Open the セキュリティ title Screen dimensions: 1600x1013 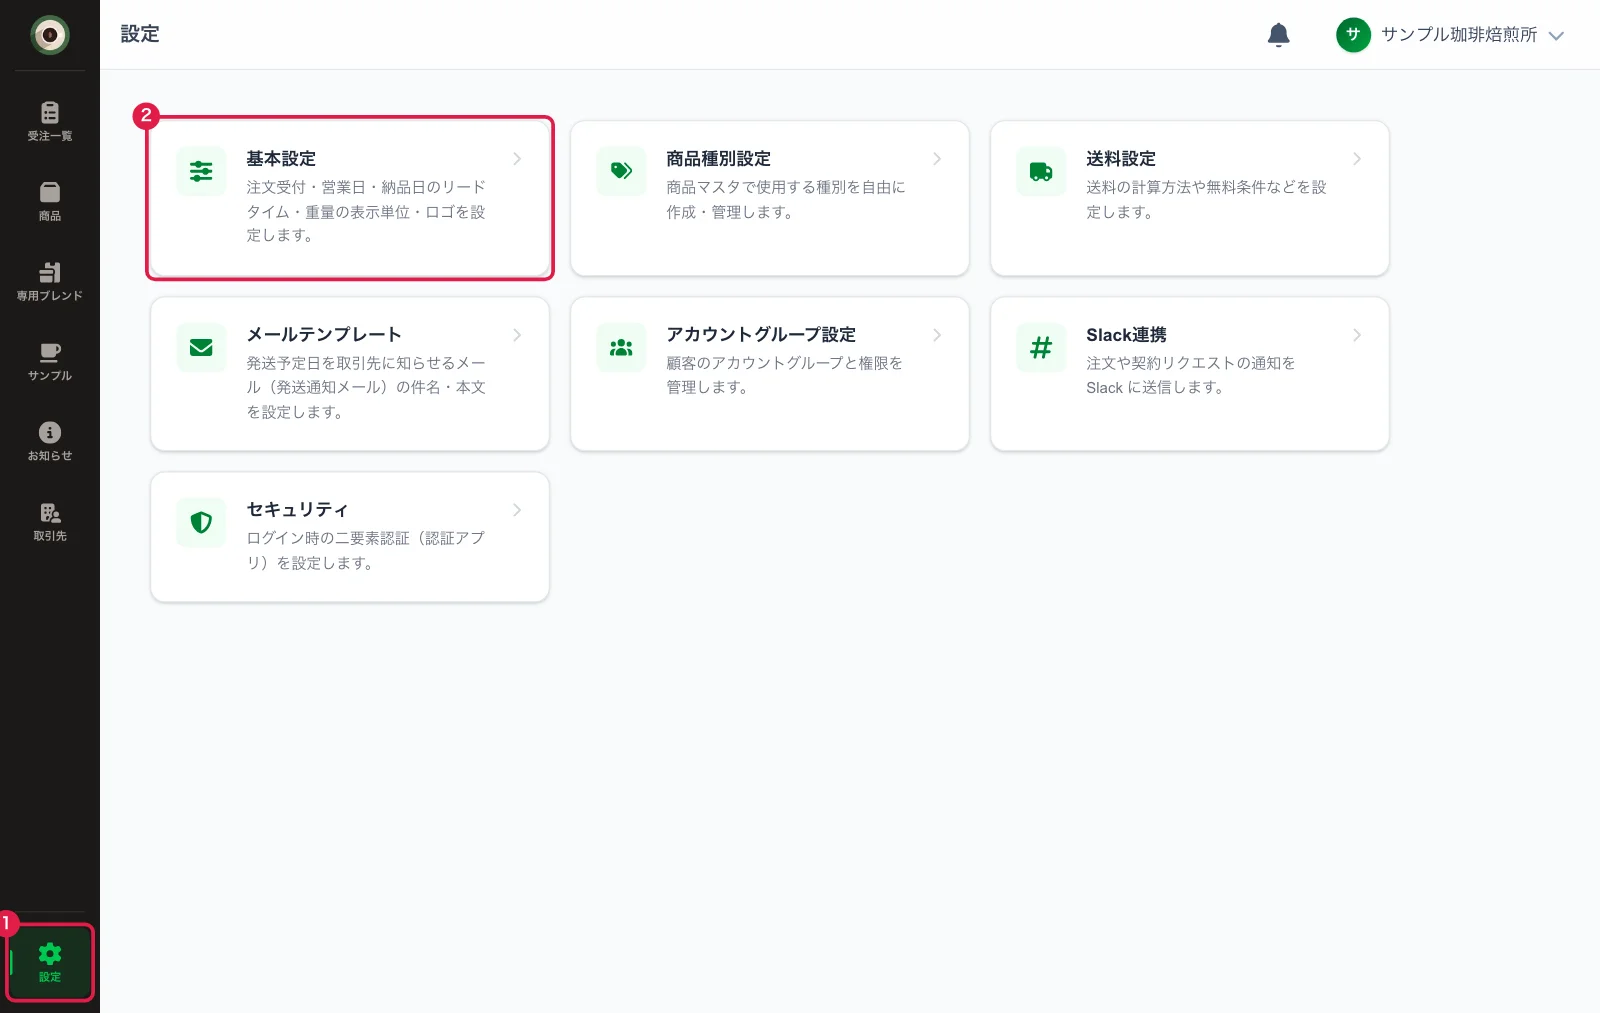click(297, 510)
